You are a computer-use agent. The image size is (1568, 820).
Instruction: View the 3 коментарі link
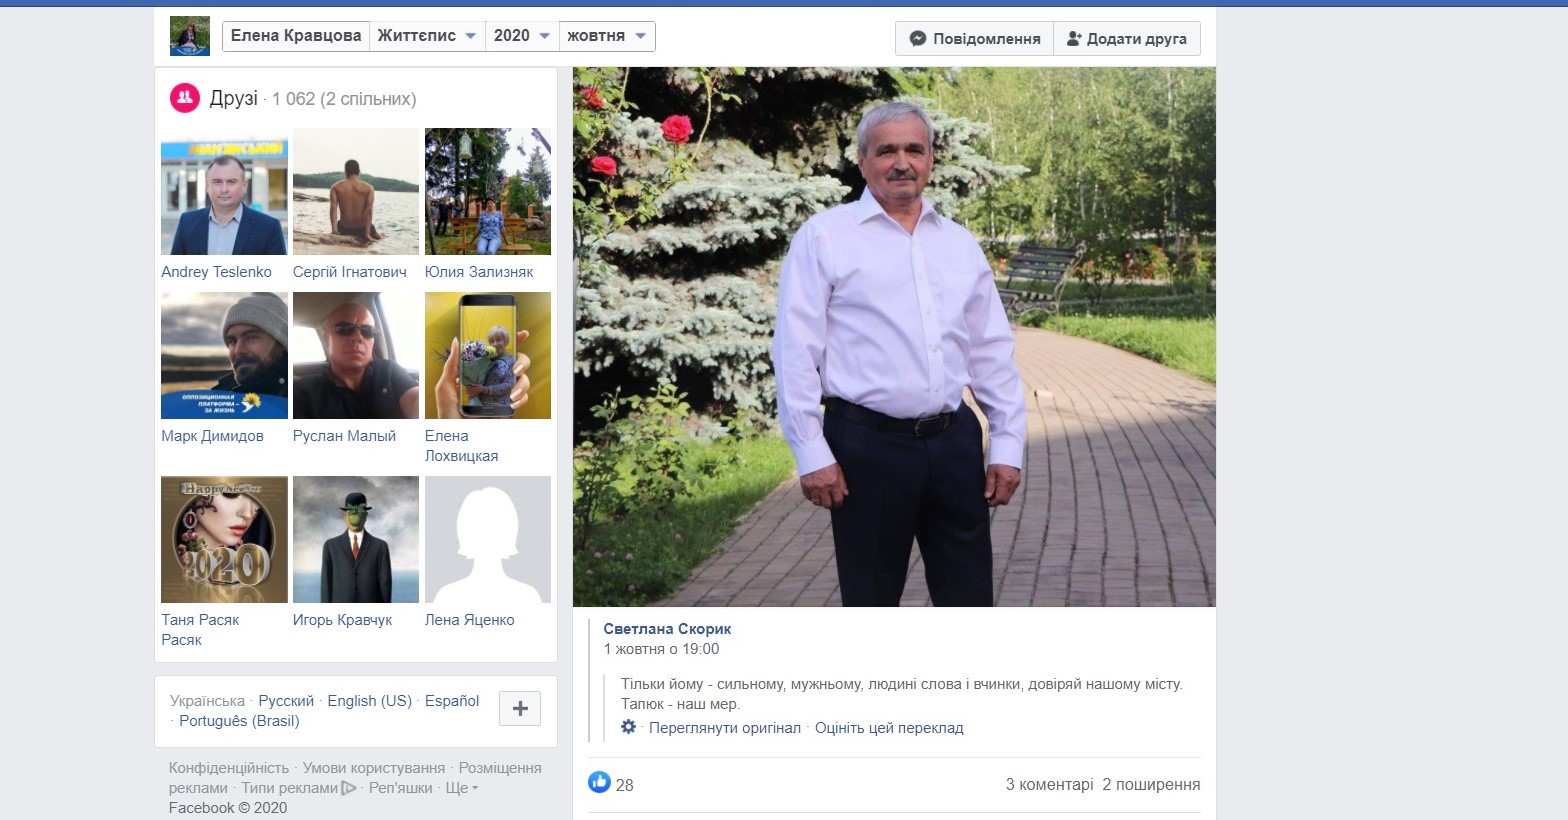[x=1049, y=785]
